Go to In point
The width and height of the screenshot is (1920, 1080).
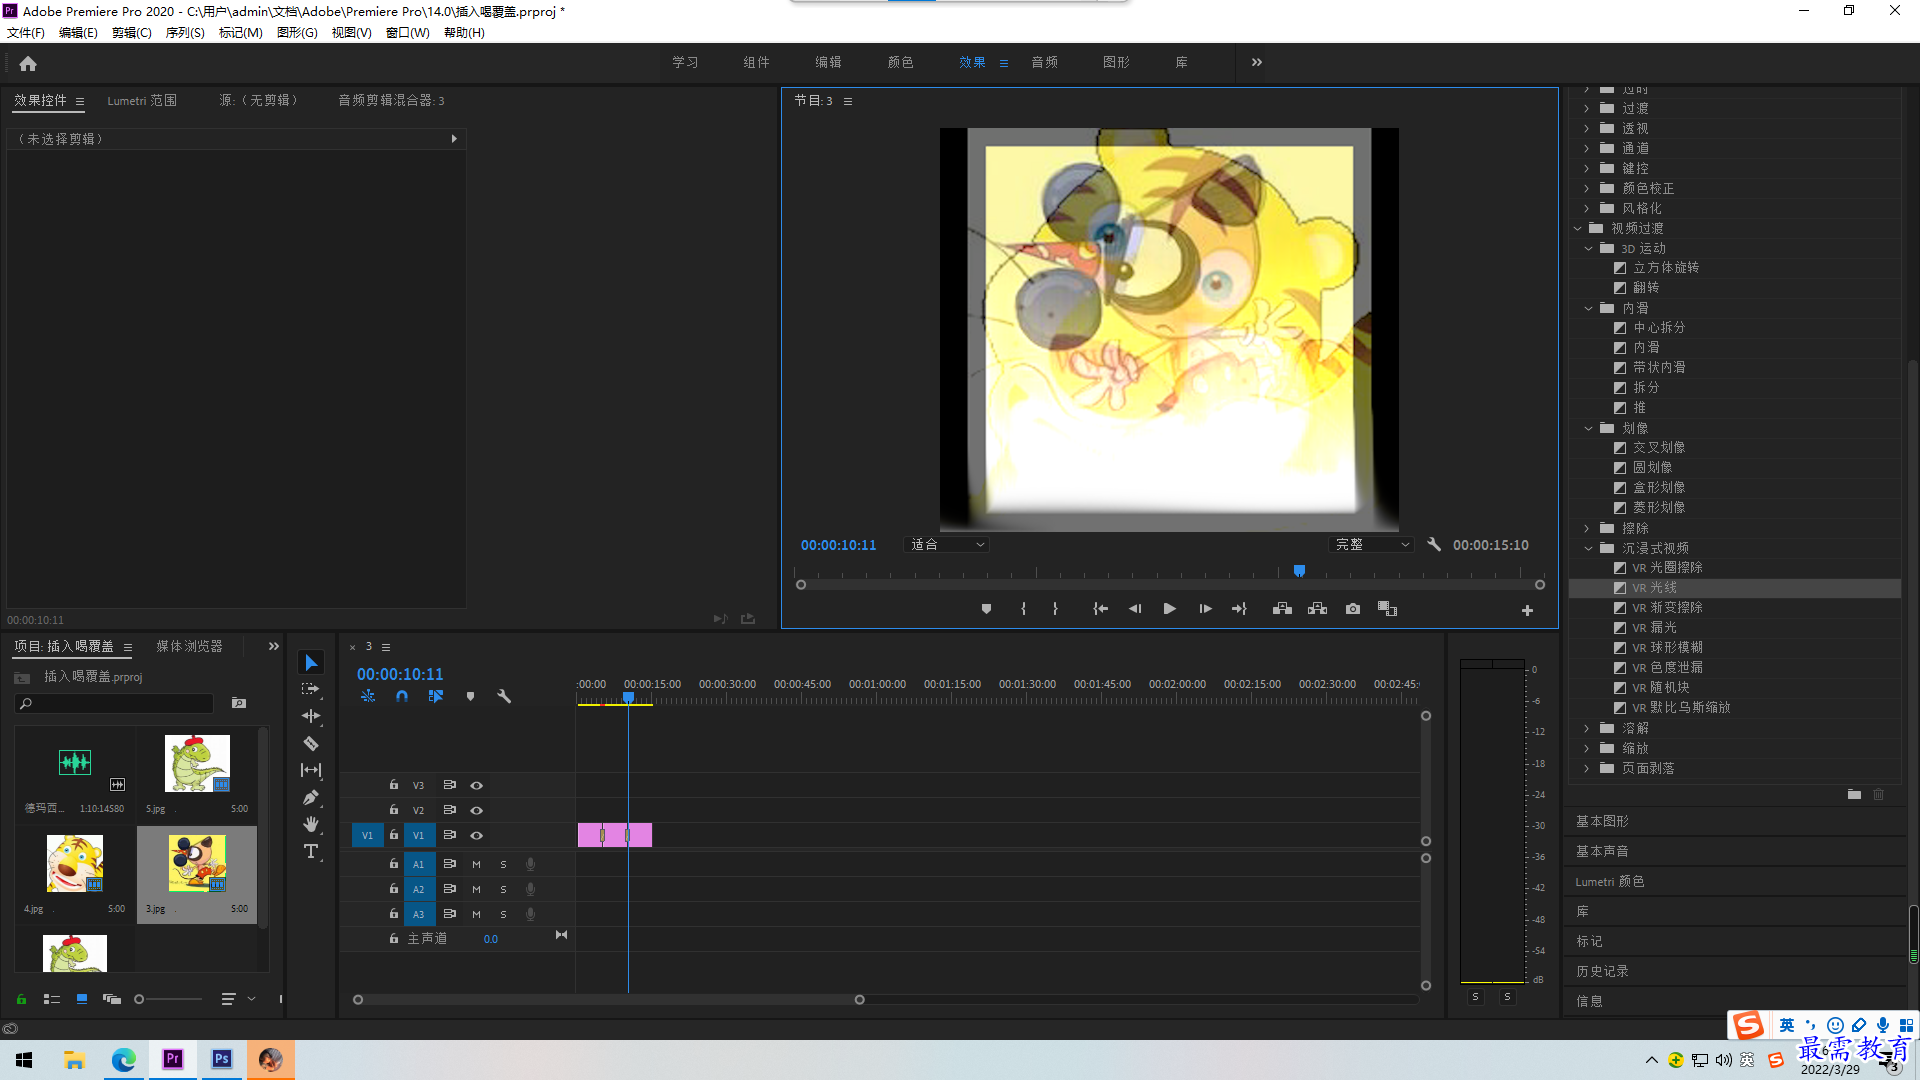(1100, 609)
